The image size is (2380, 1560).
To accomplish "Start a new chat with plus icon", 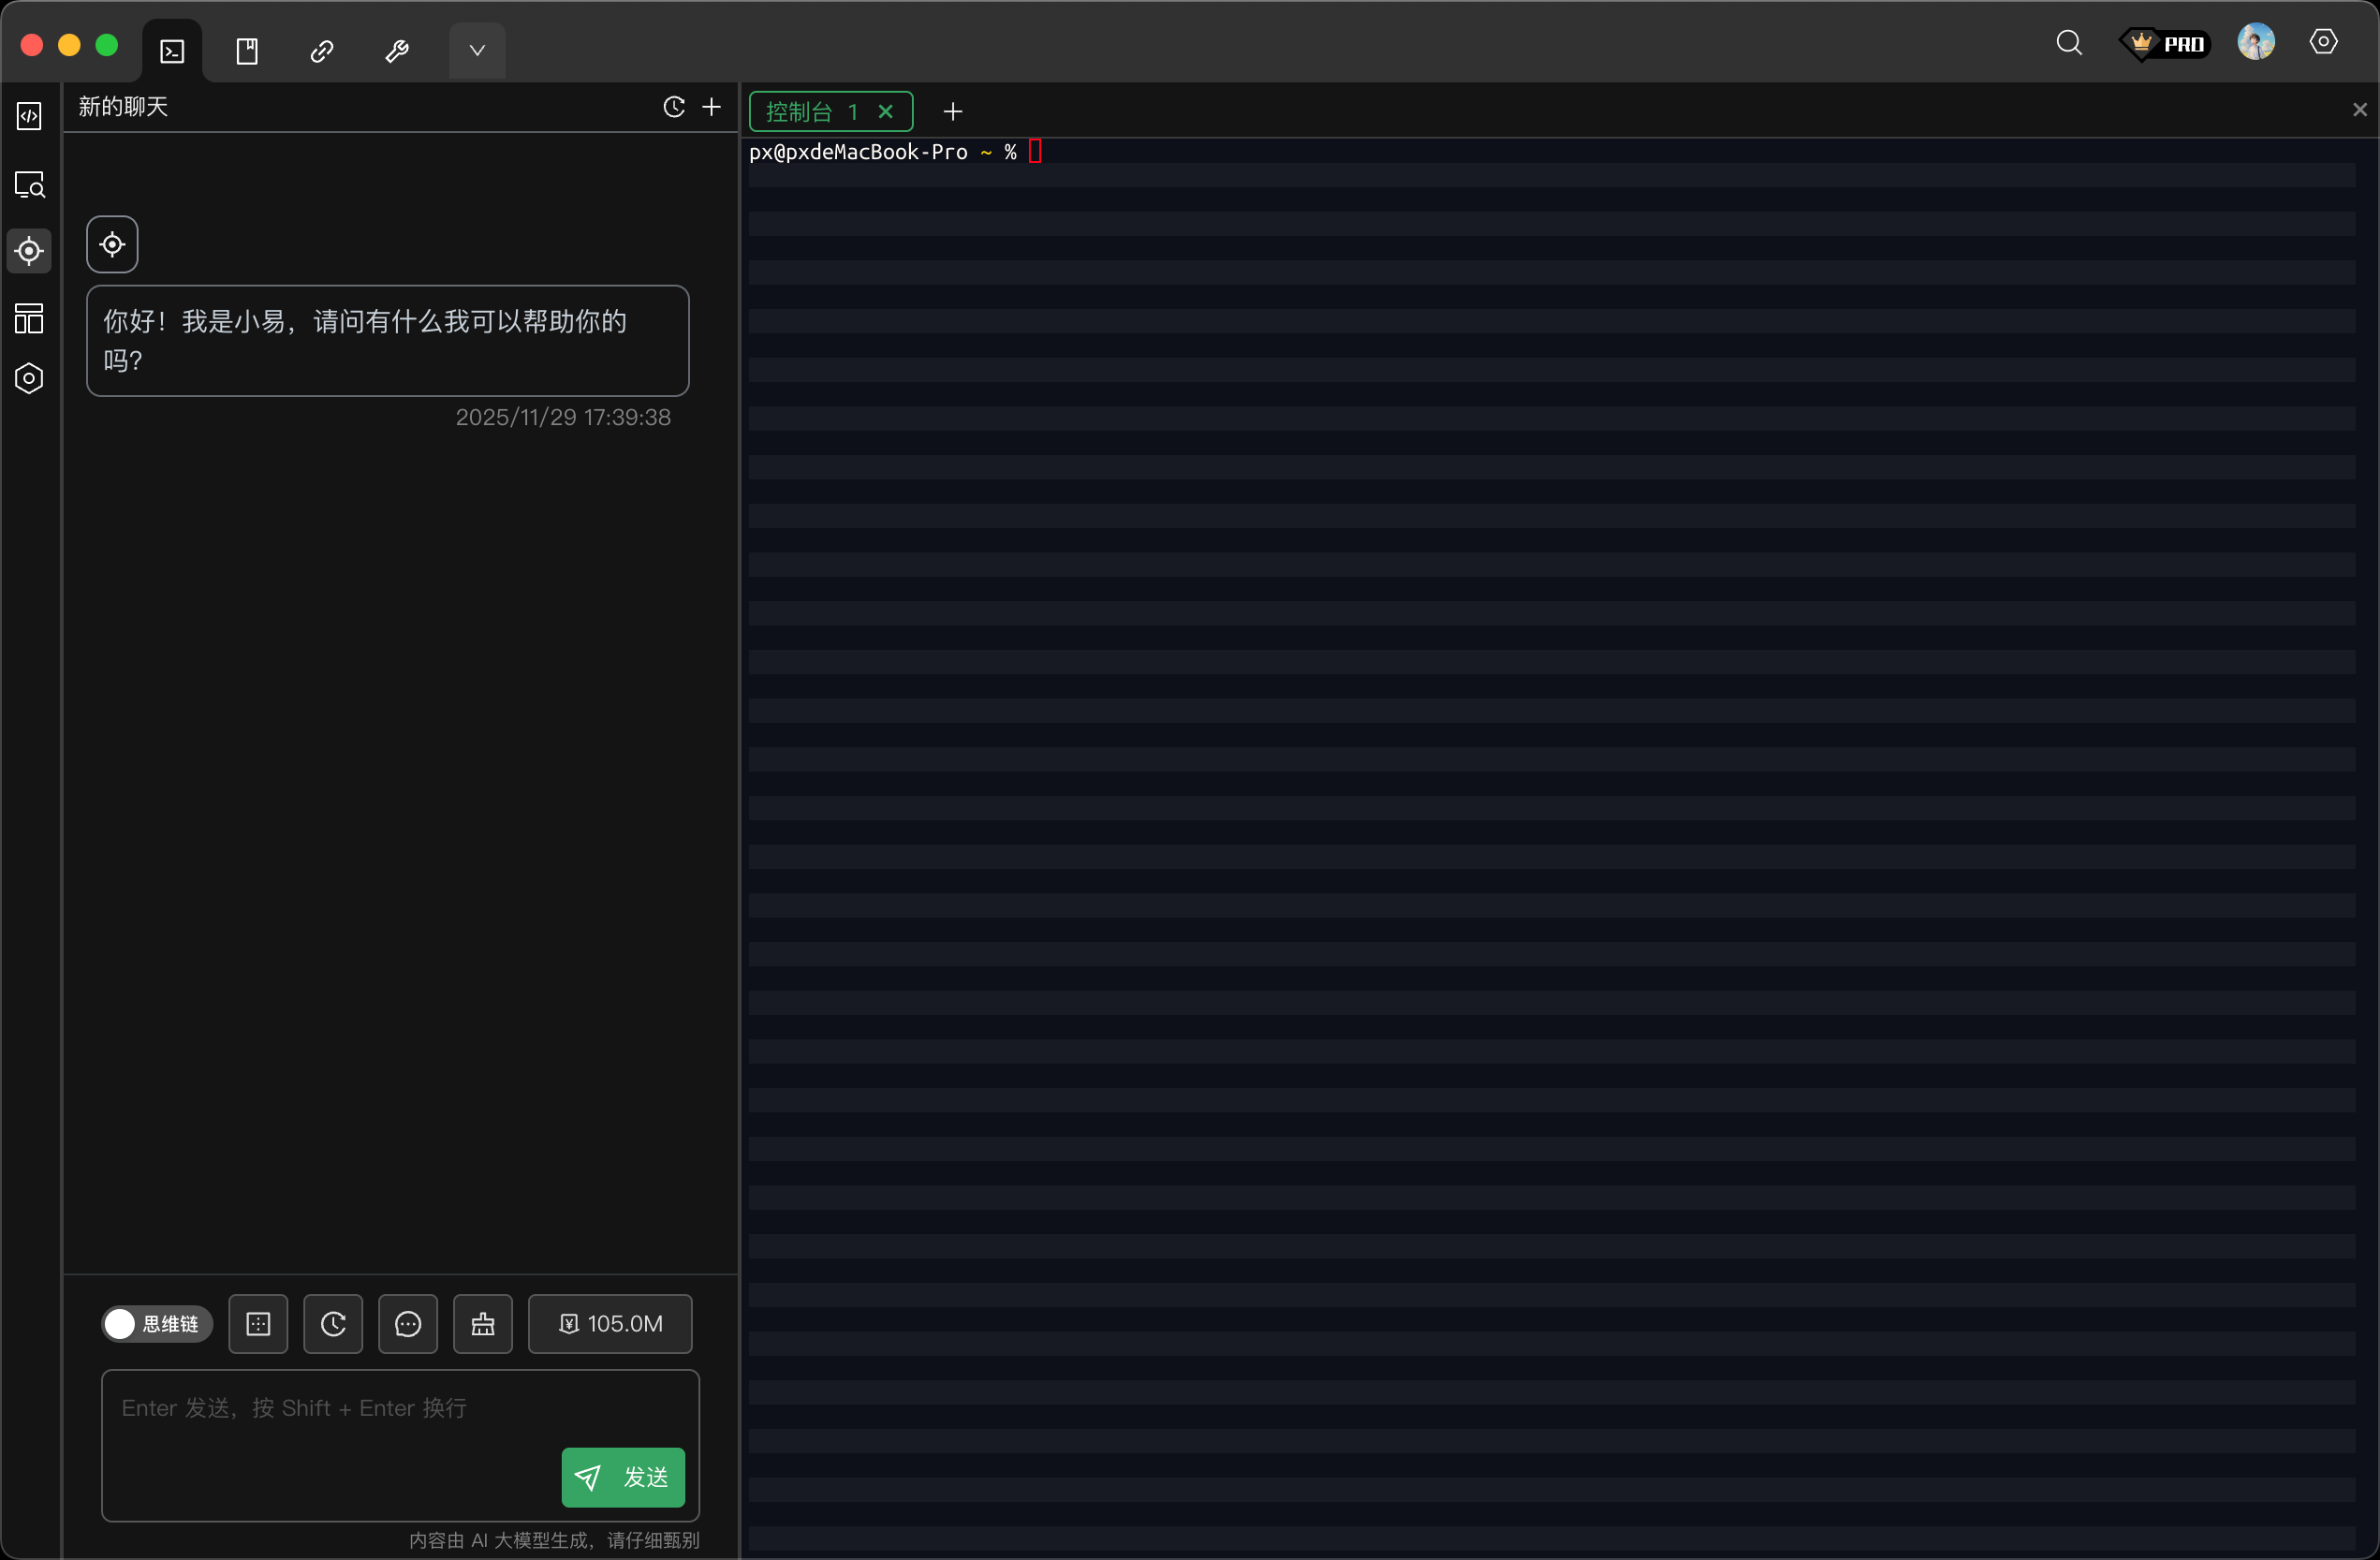I will point(711,107).
